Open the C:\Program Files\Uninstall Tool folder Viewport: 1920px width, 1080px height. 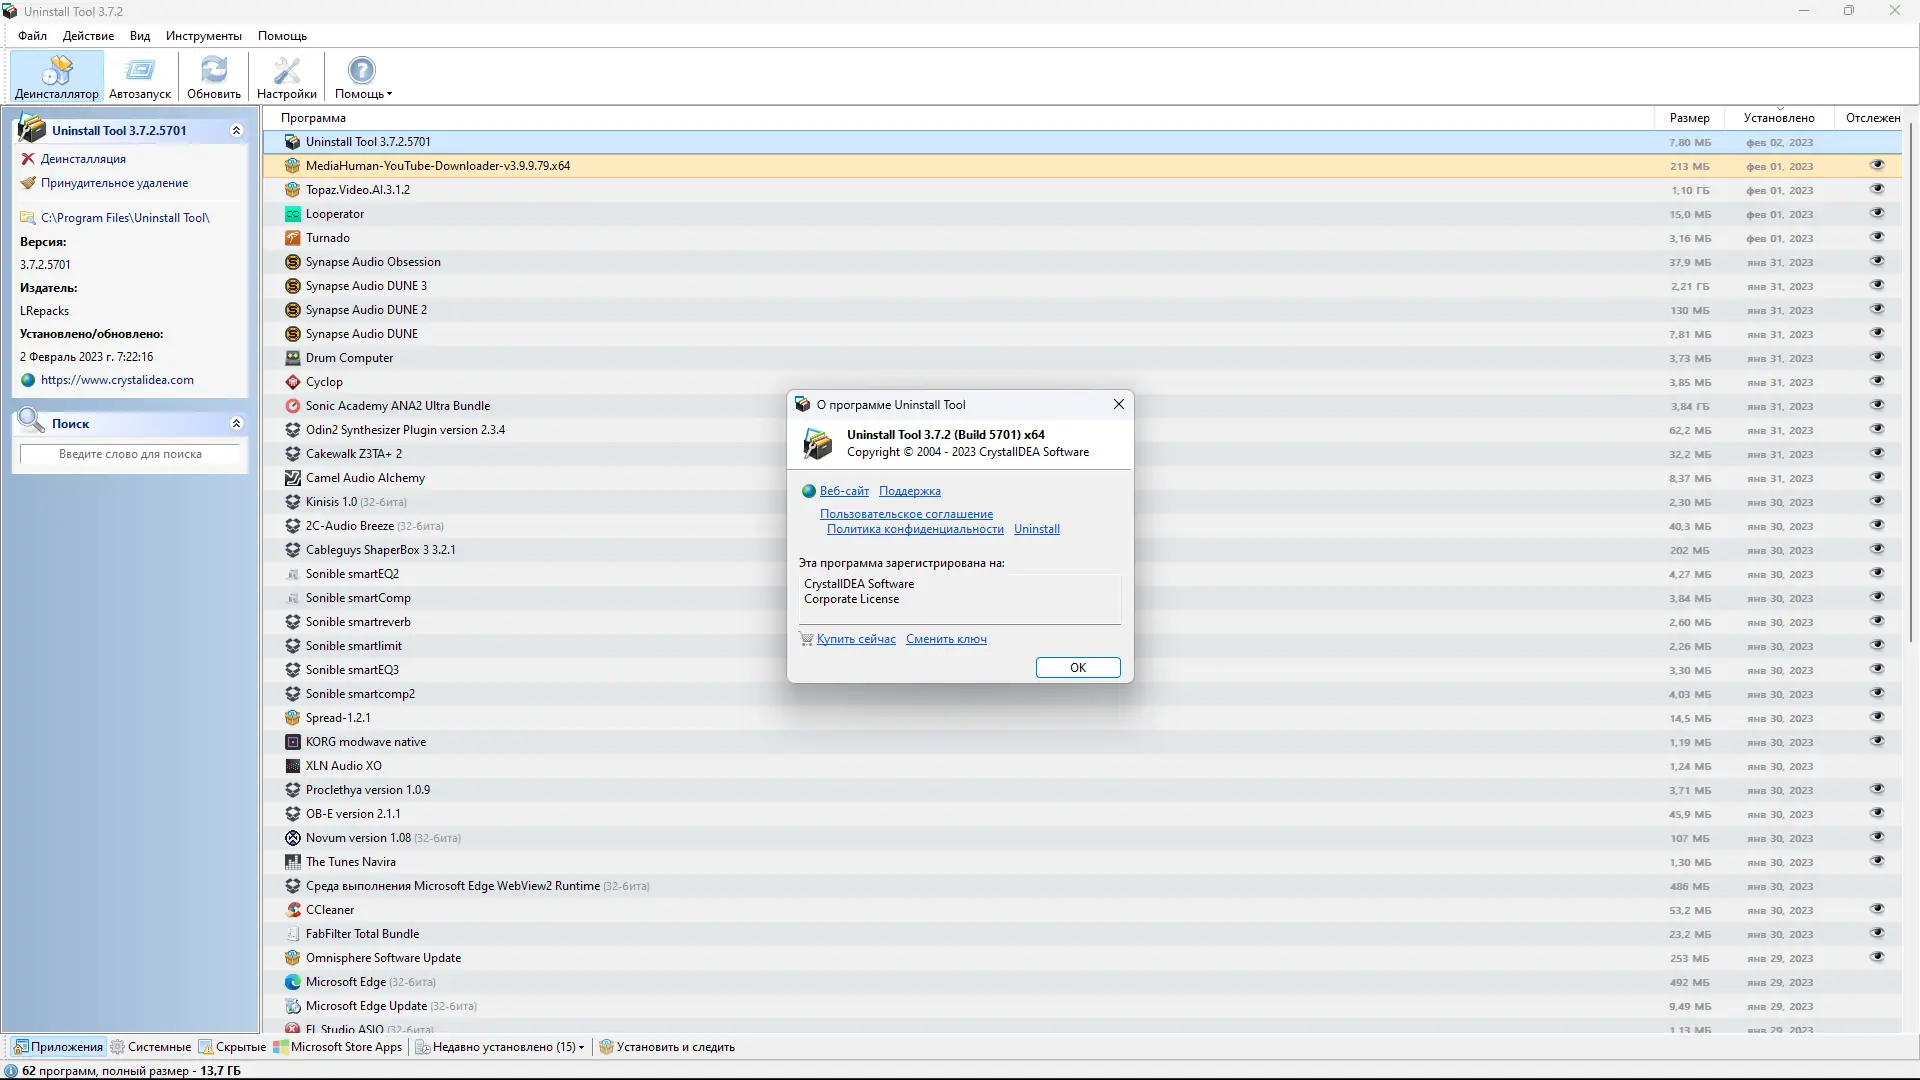coord(126,217)
